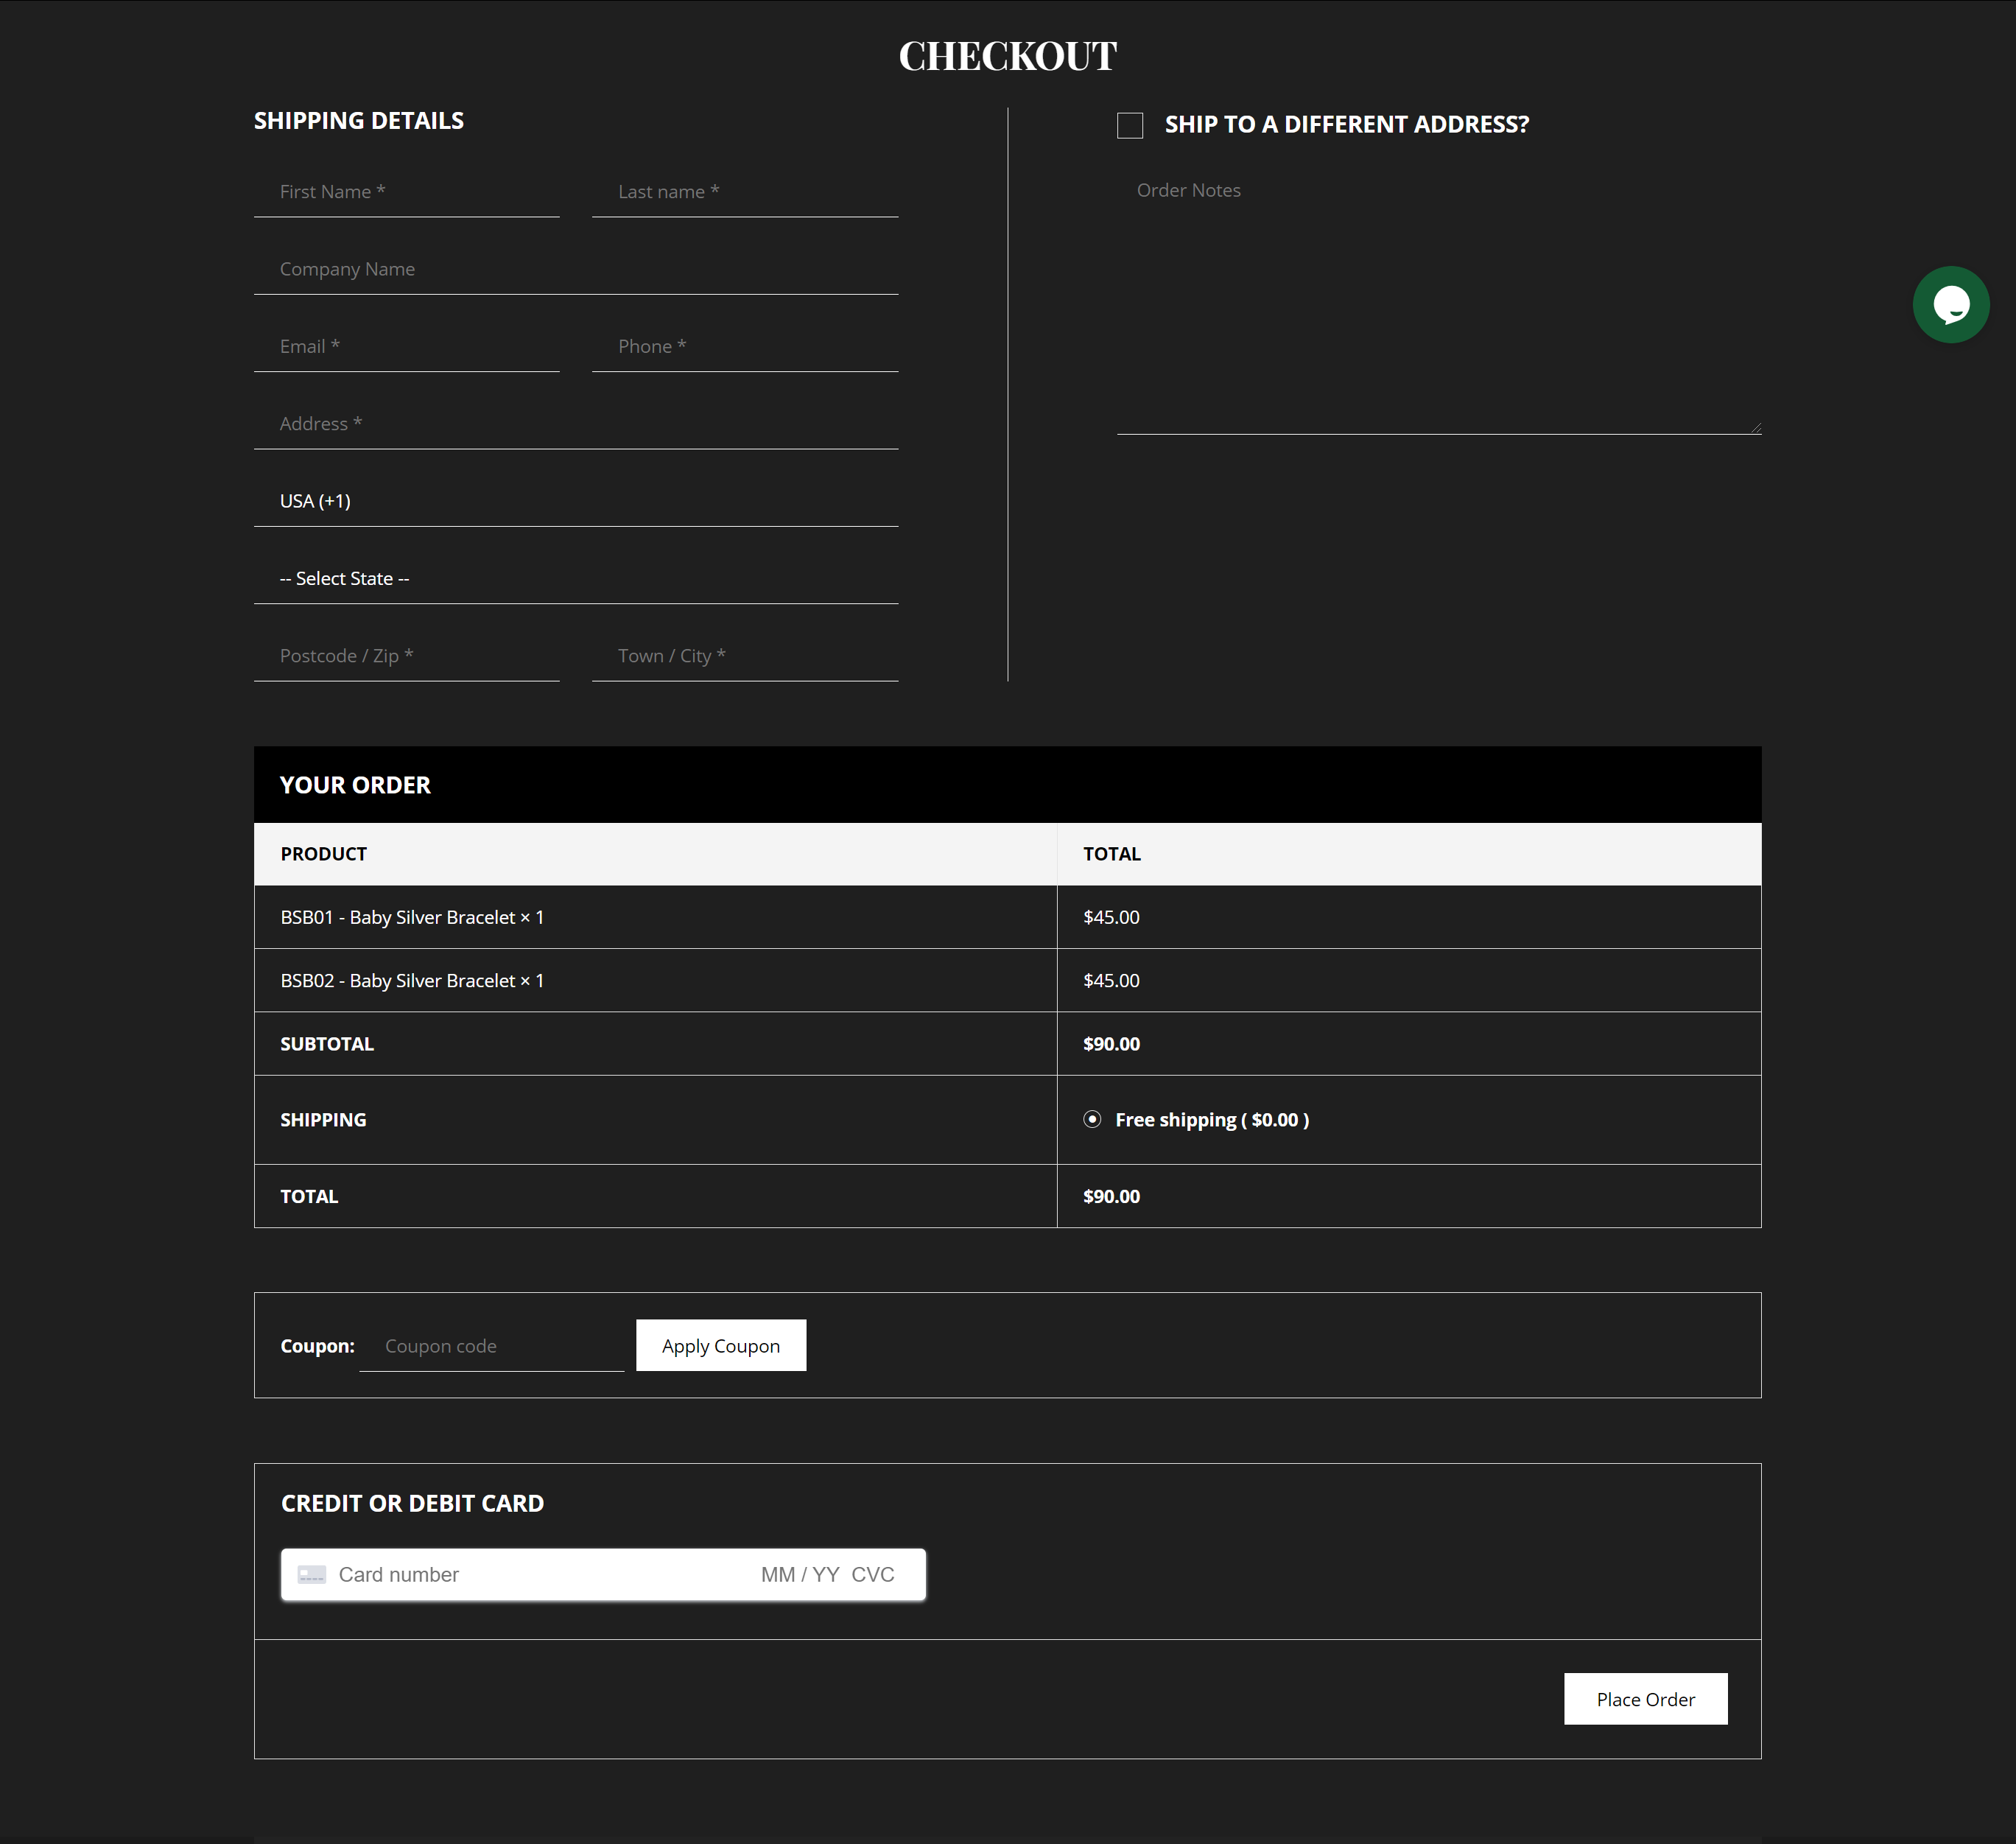The image size is (2016, 1844).
Task: Open the green chat bubble widget
Action: (x=1950, y=304)
